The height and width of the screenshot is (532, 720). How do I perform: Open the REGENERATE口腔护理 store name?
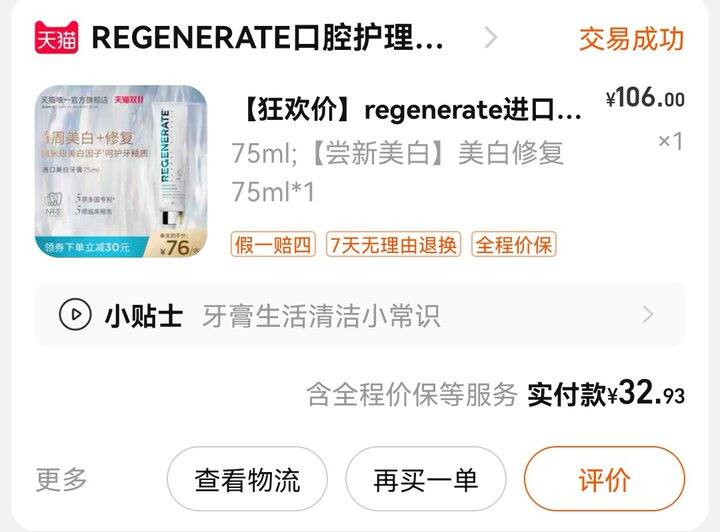coord(267,38)
